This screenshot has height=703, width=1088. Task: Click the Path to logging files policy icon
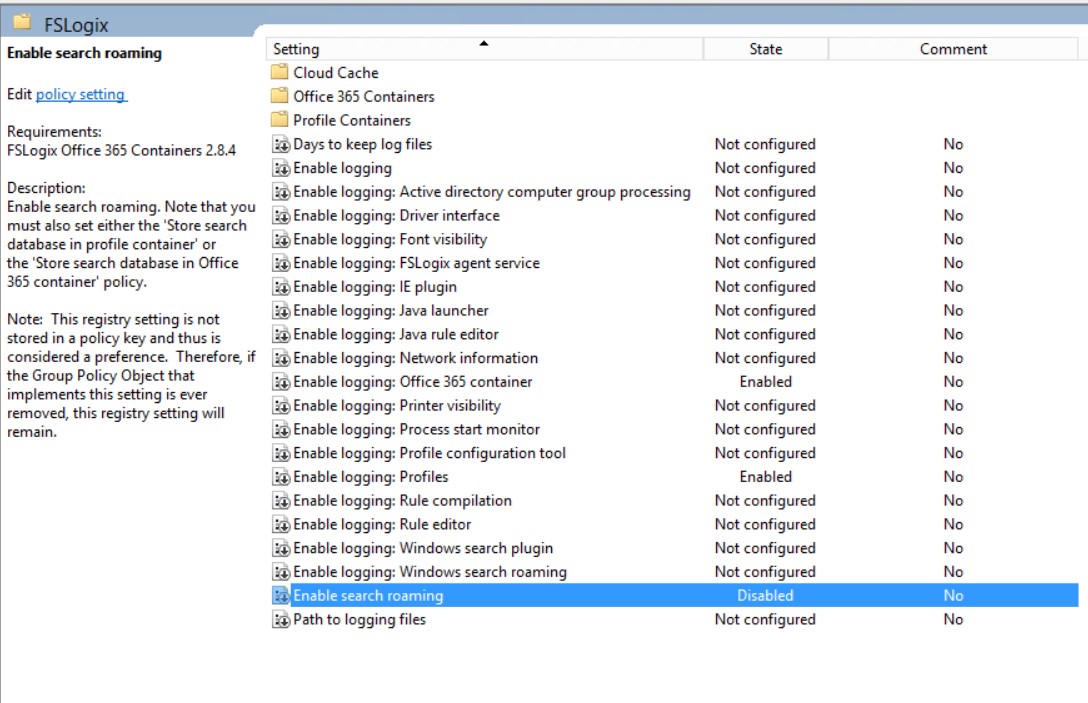pyautogui.click(x=281, y=619)
